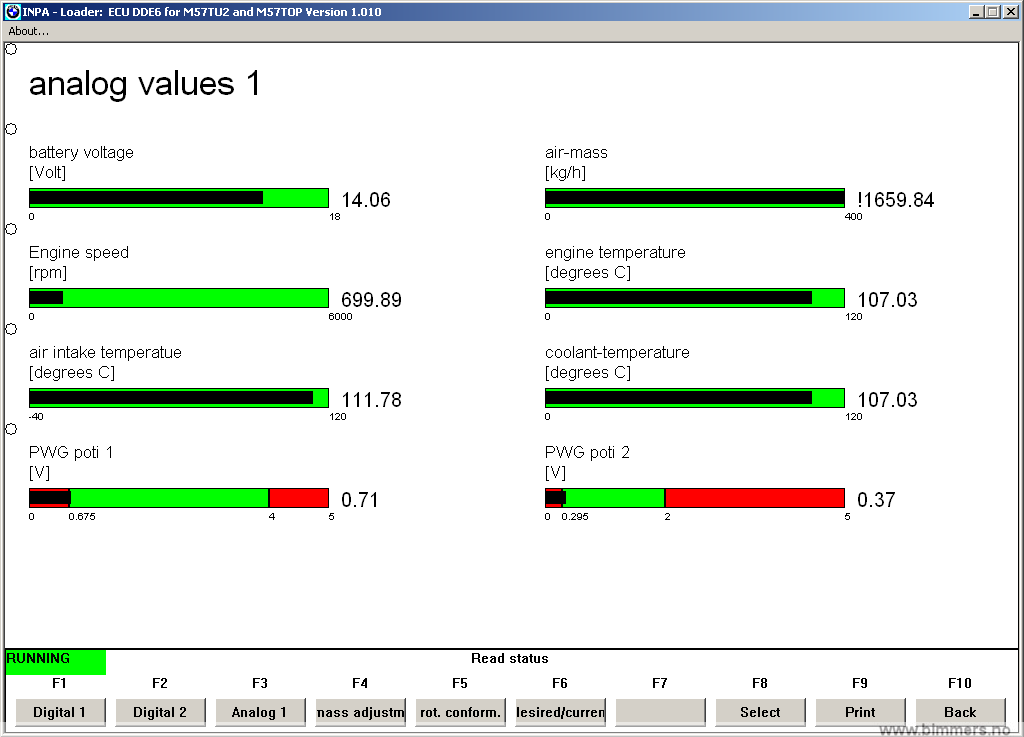
Task: Click the battery voltage gauge bar
Action: coord(178,198)
